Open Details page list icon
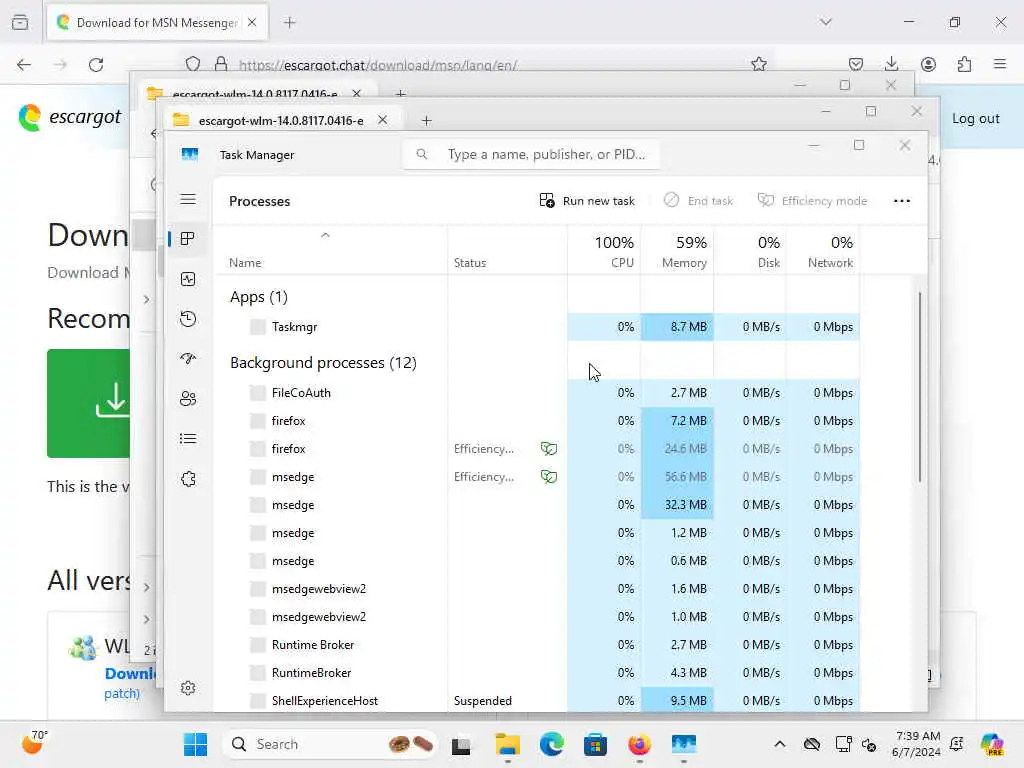This screenshot has width=1024, height=768. [188, 439]
